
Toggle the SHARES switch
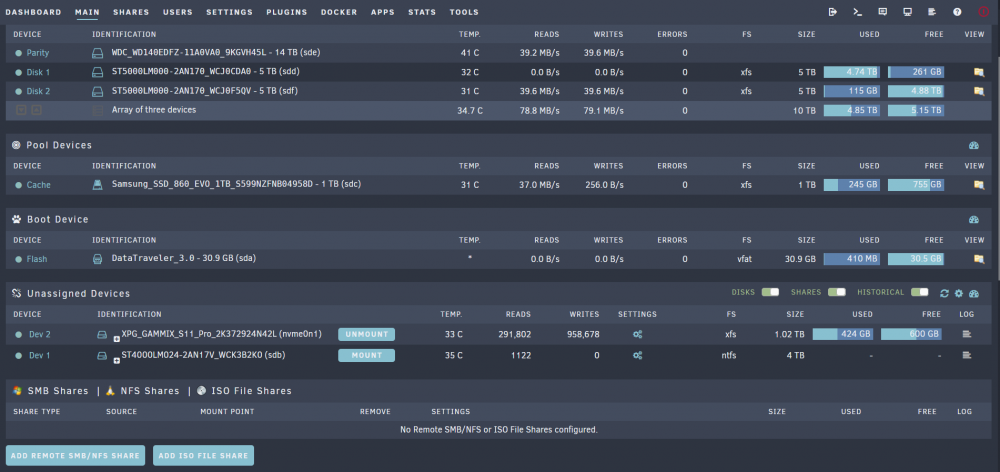(837, 292)
